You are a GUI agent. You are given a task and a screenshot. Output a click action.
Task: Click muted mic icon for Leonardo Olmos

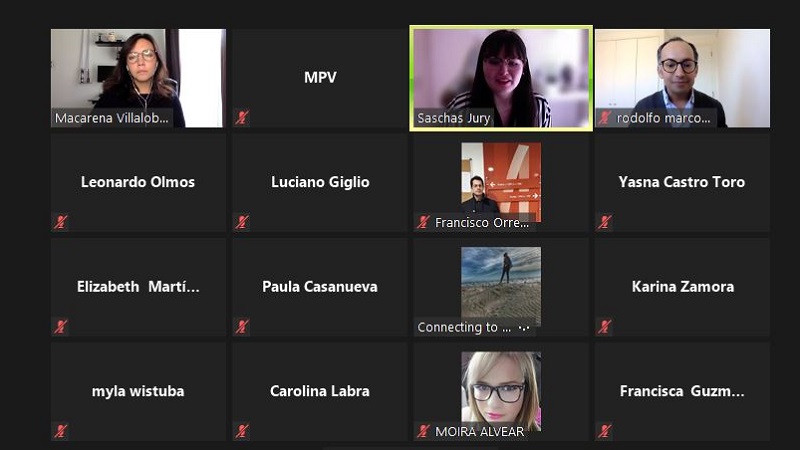point(61,222)
